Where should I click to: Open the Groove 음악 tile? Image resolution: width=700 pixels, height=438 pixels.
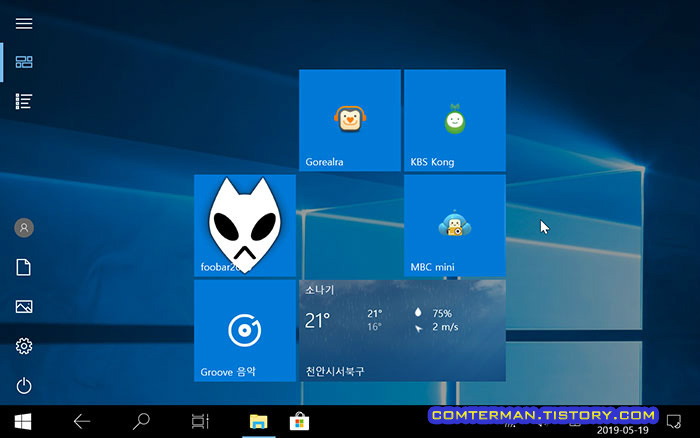245,330
